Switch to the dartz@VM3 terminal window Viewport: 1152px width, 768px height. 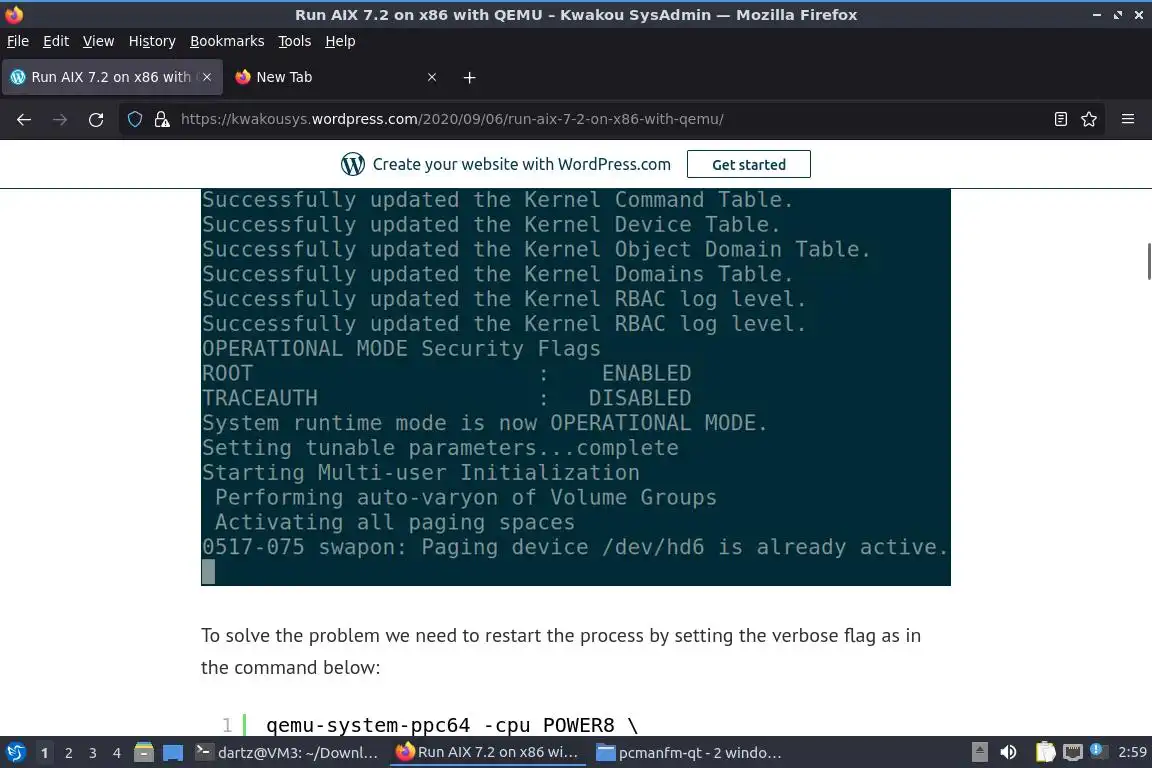coord(288,753)
